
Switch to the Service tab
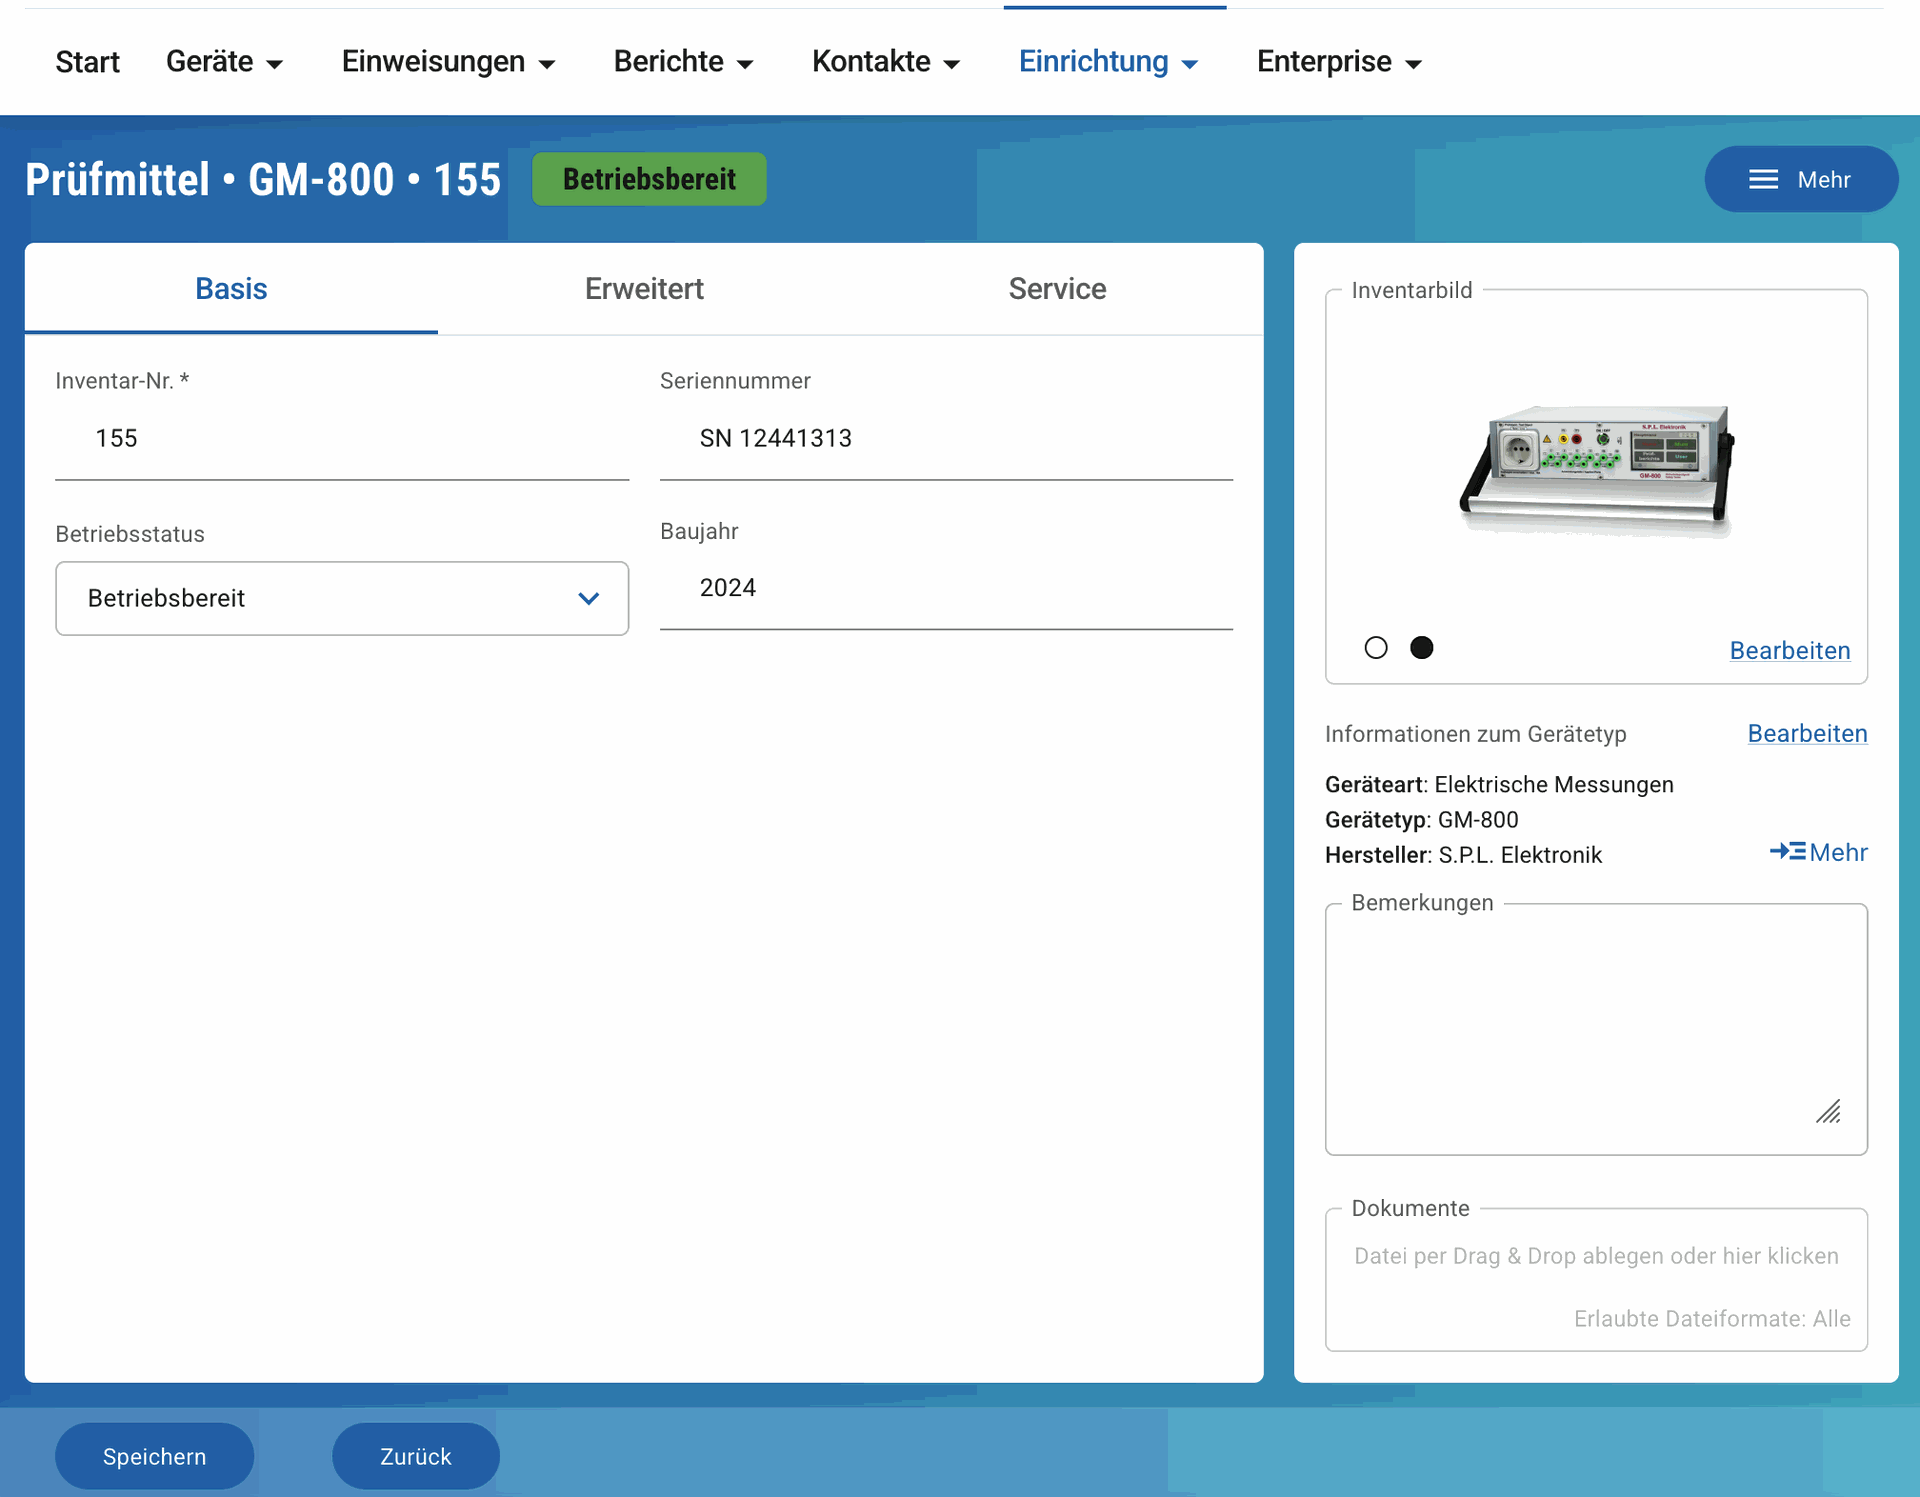coord(1057,289)
